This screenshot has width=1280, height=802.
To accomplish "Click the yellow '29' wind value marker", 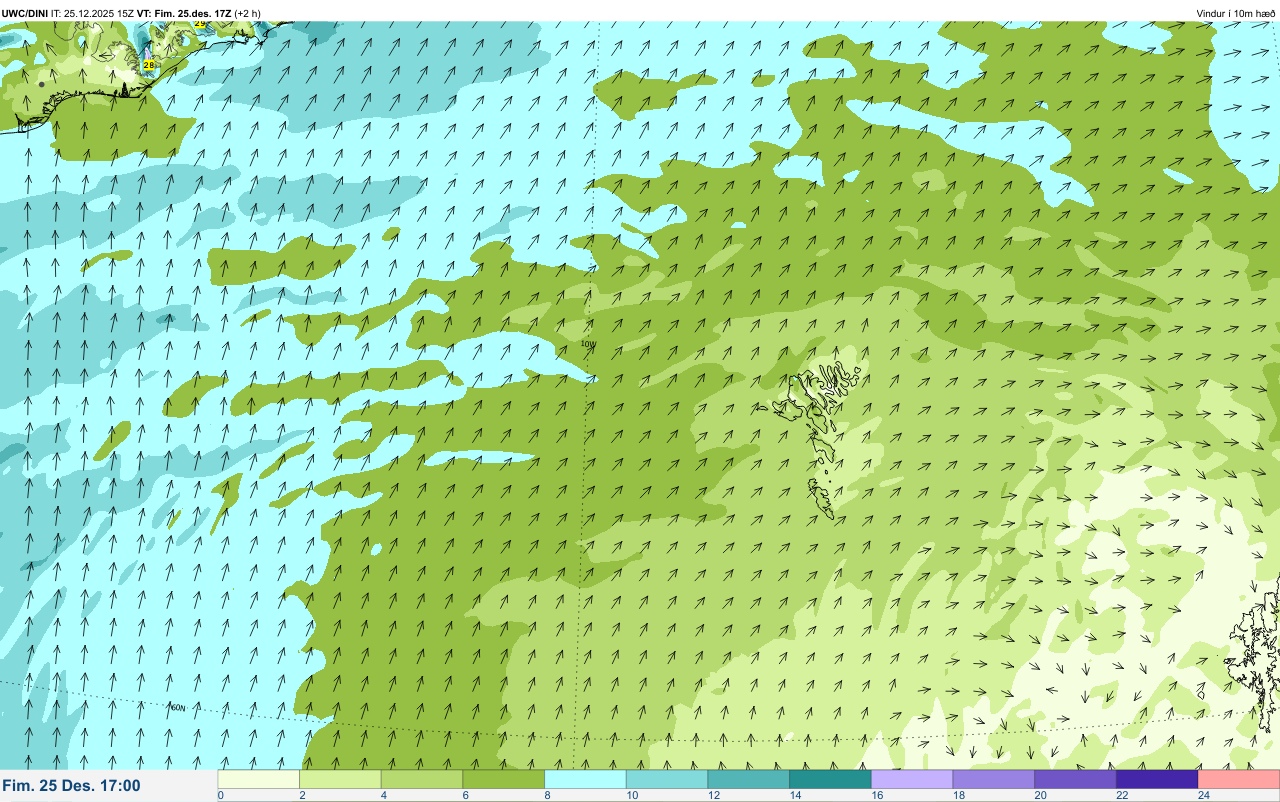I will 200,23.
